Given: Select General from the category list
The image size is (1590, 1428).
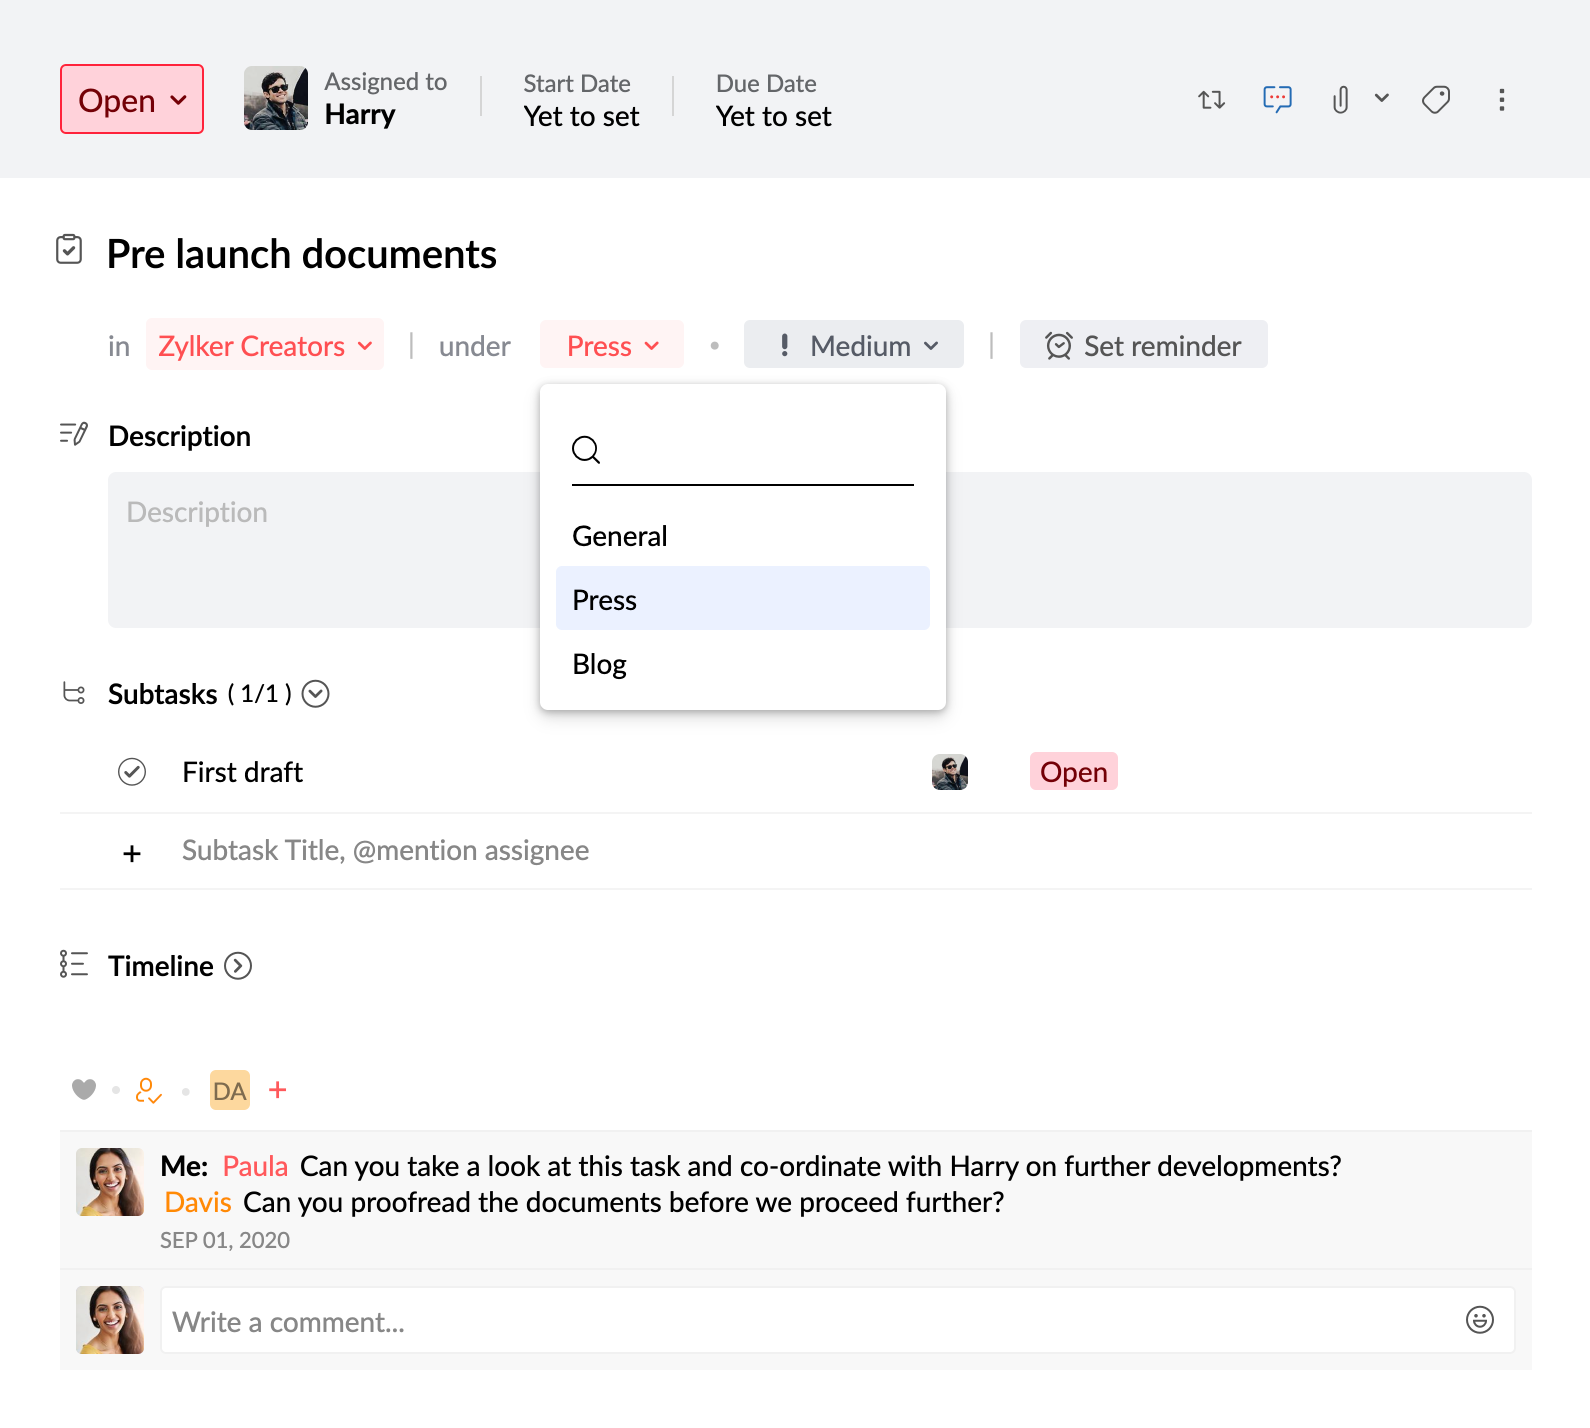Looking at the screenshot, I should point(620,537).
